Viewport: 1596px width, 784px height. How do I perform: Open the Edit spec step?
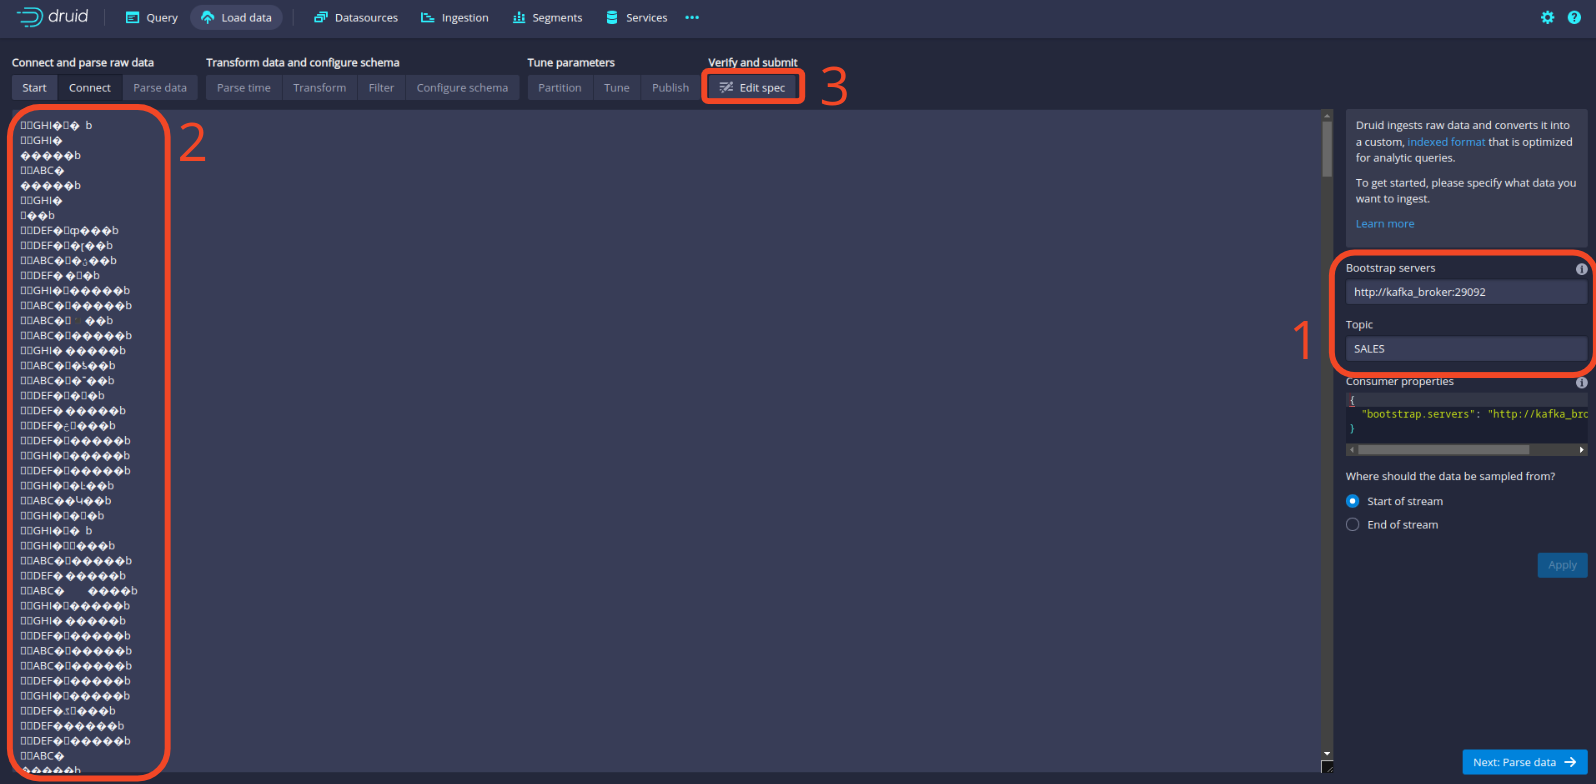click(752, 88)
